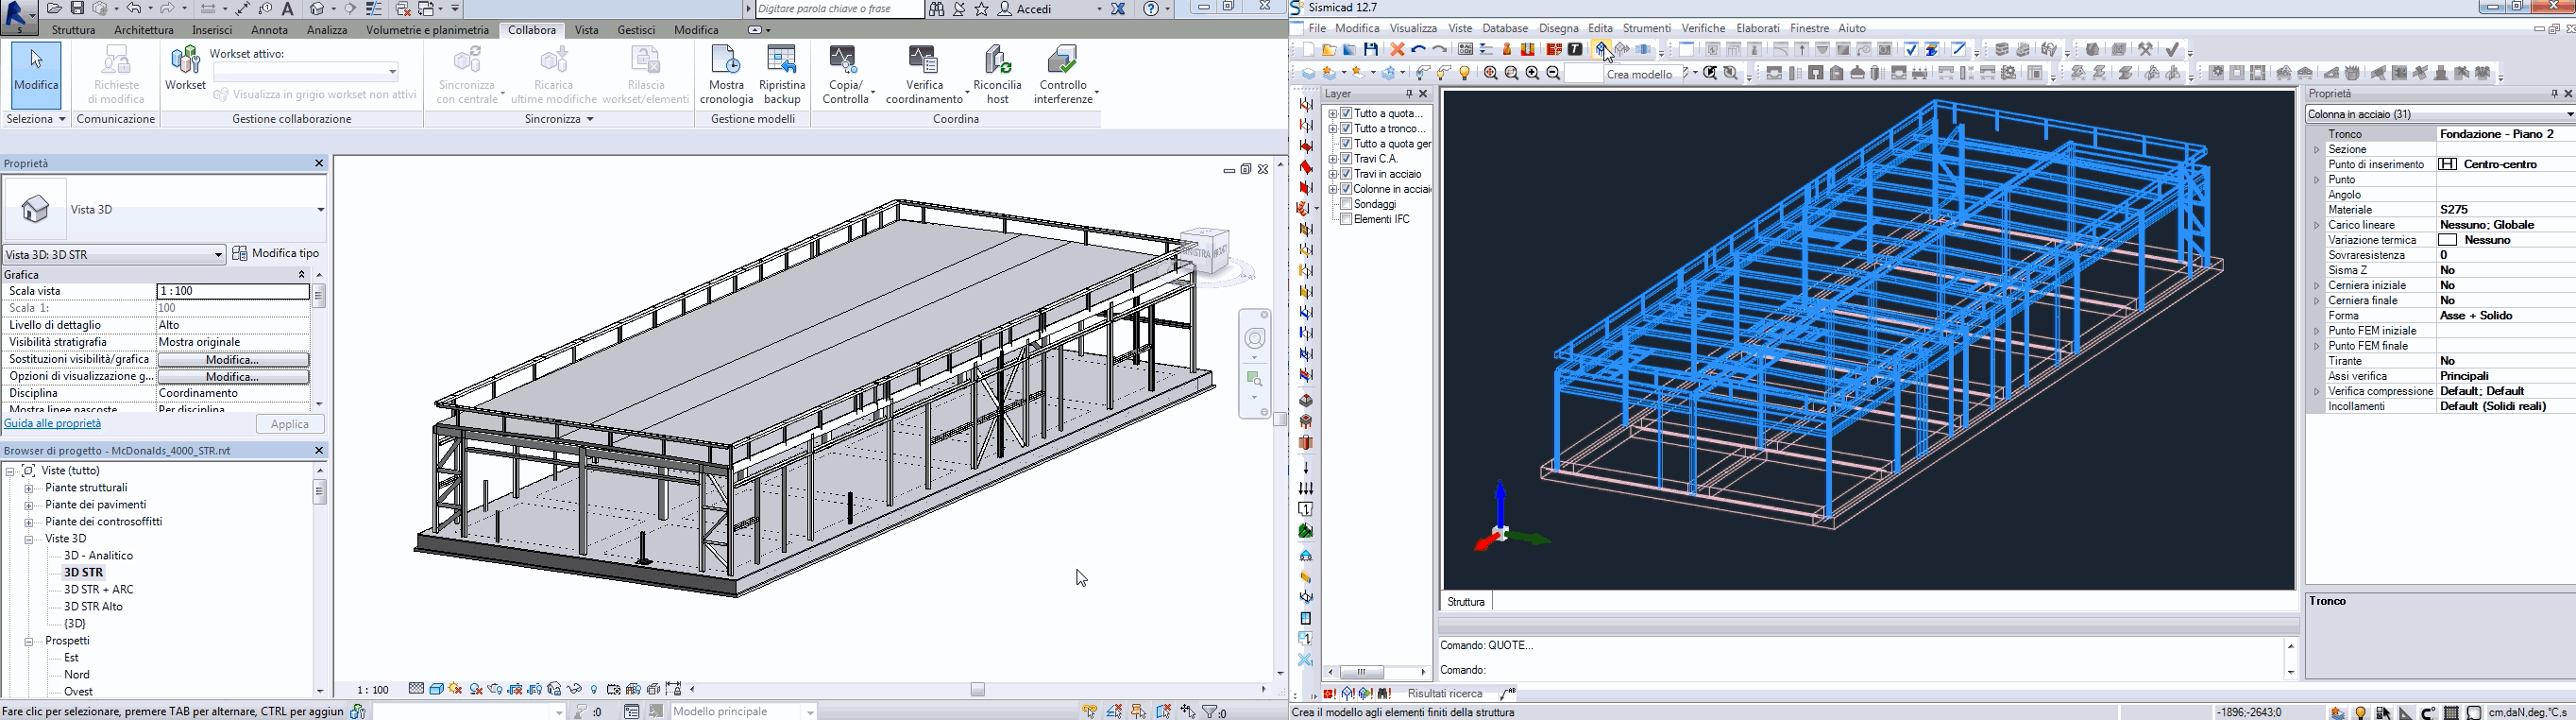
Task: Open the Colonna in acciaio selector dropdown
Action: tap(2568, 115)
